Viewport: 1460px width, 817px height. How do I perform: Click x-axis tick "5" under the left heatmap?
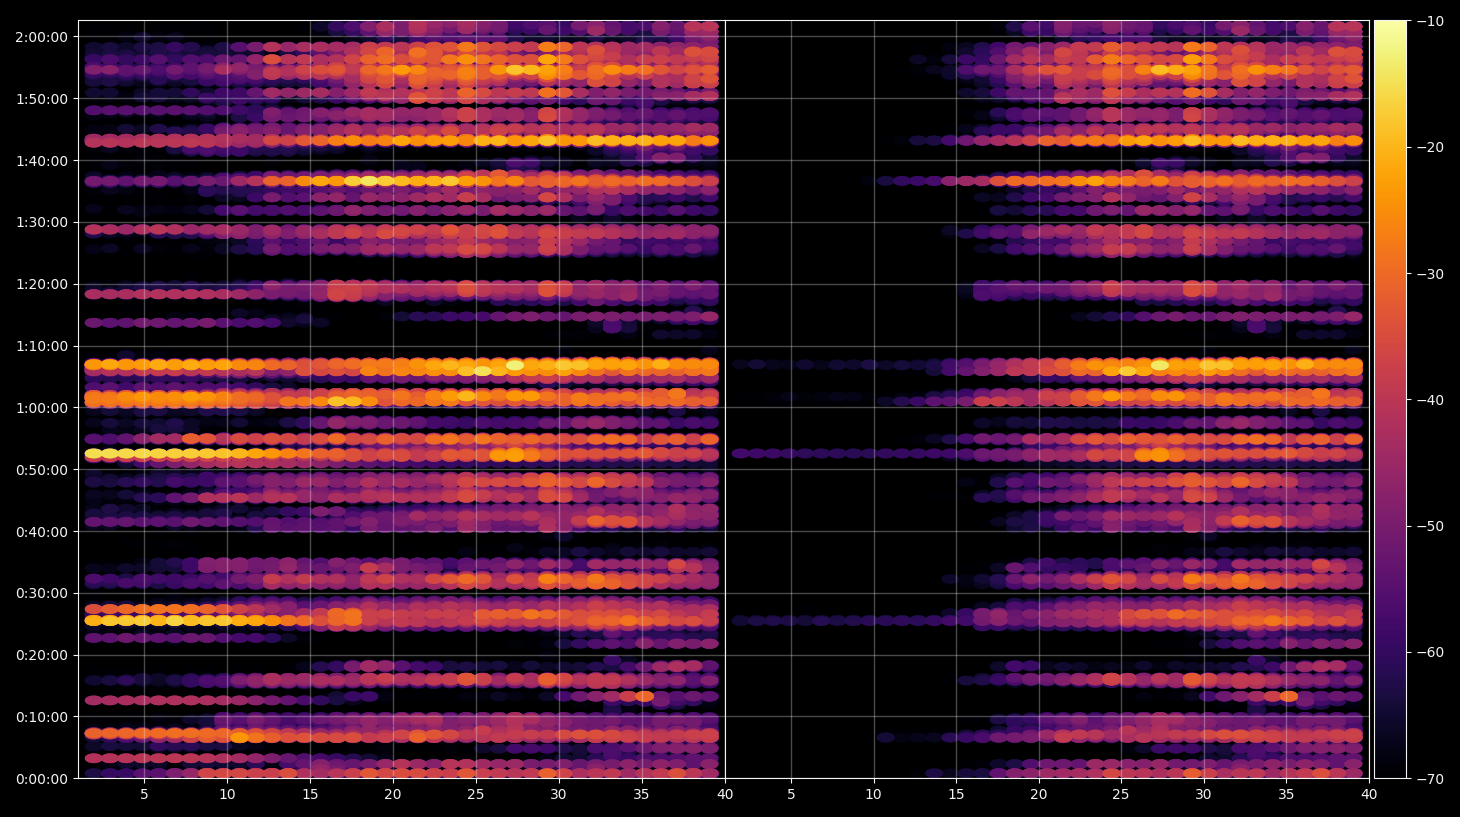144,795
